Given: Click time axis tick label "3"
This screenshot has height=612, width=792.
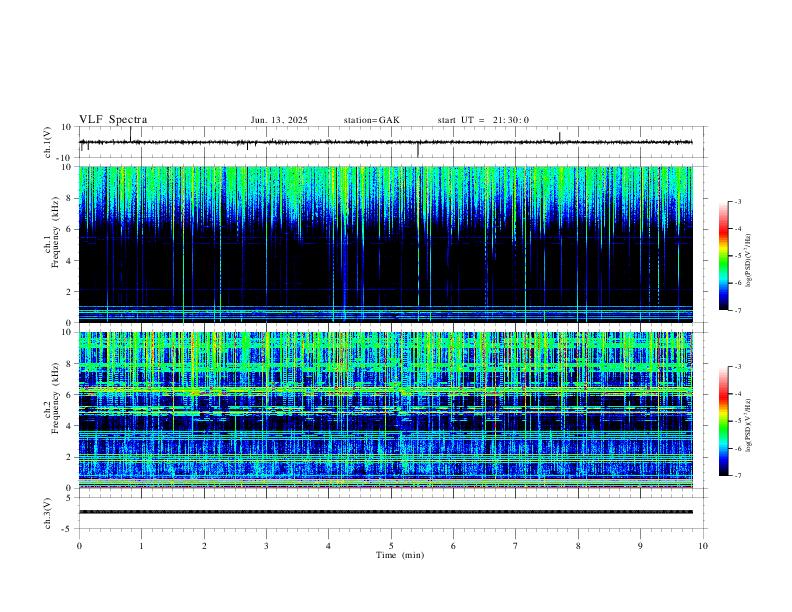Looking at the screenshot, I should tap(266, 546).
